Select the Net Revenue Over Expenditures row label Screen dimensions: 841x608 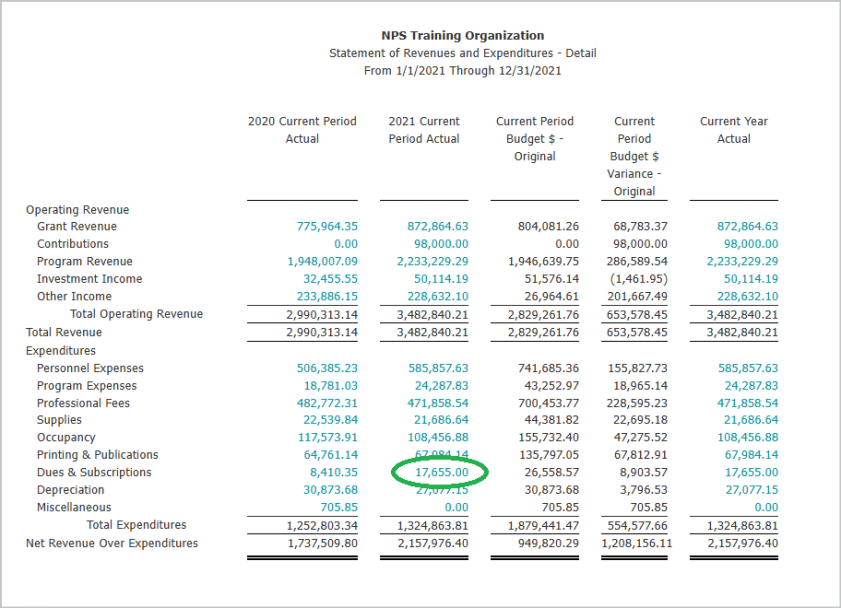[x=112, y=544]
